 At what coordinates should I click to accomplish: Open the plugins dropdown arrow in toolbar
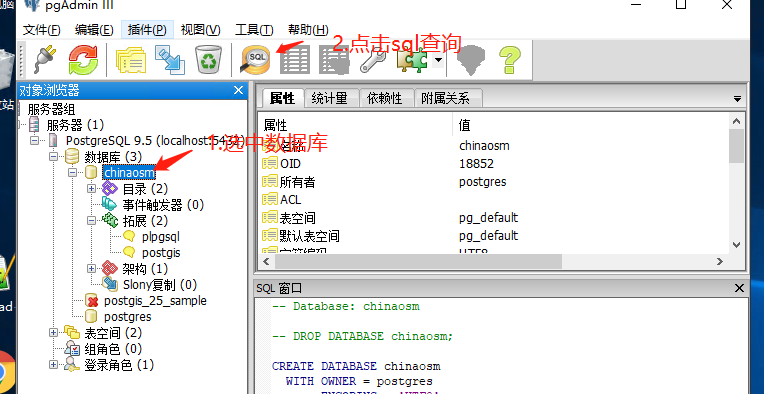439,60
